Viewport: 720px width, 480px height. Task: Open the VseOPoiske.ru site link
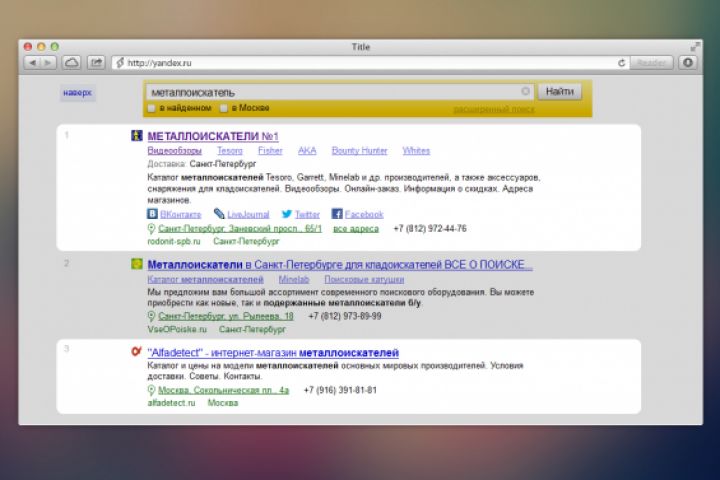coord(177,329)
